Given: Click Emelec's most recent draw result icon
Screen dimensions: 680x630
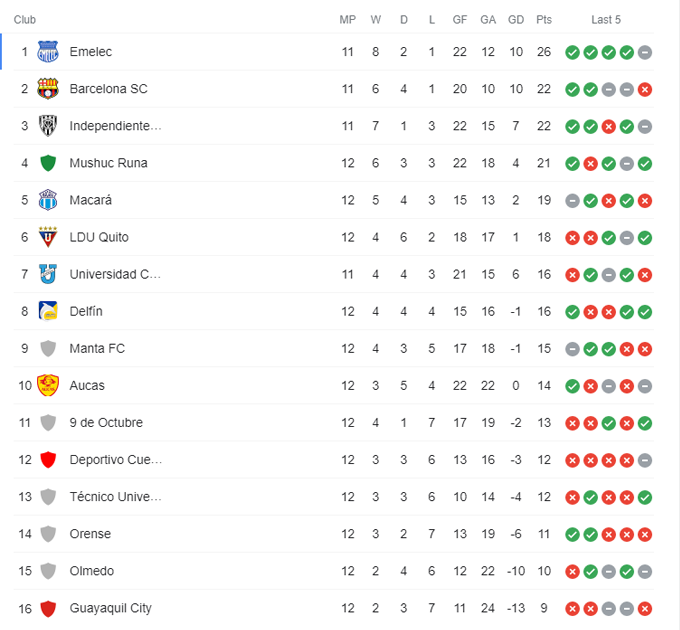Looking at the screenshot, I should [645, 52].
